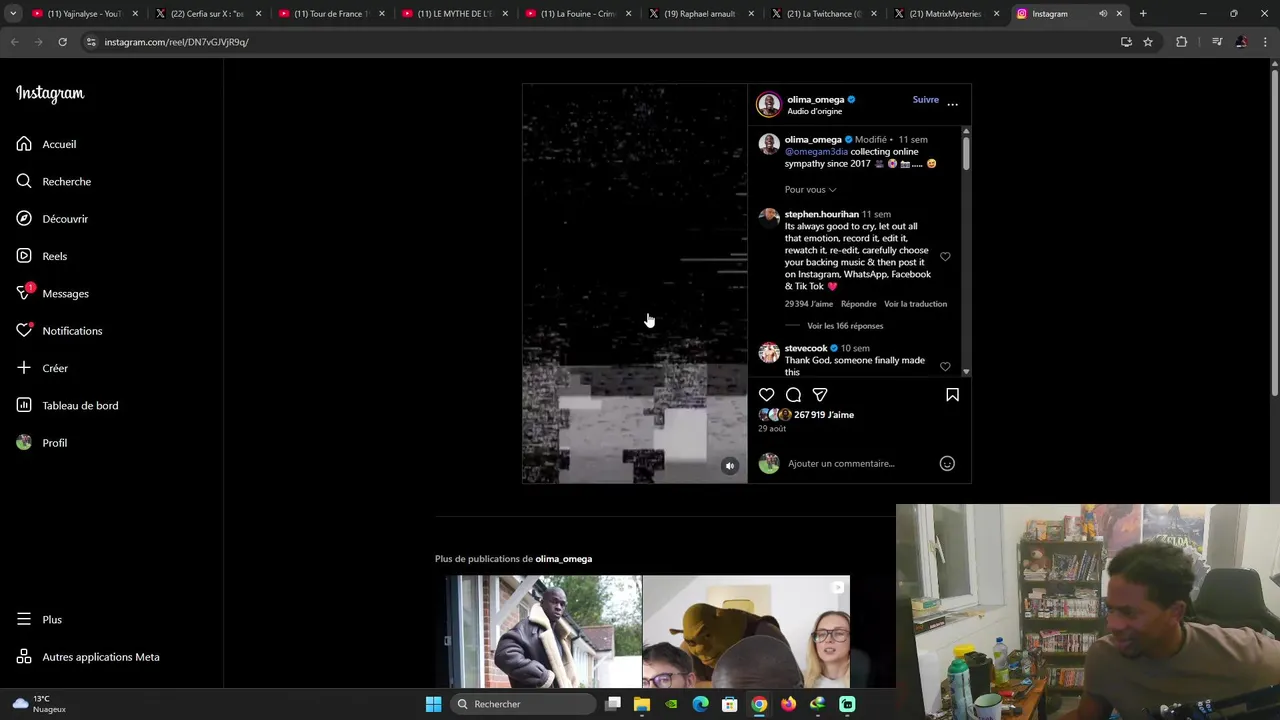Open stevecook's profile name
1280x720 pixels.
pos(806,348)
